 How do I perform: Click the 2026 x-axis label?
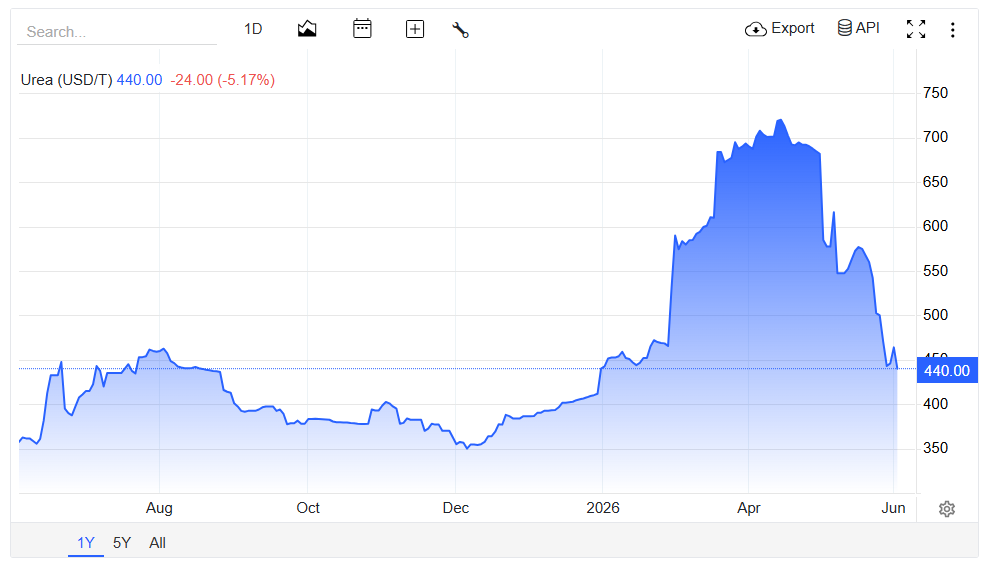[x=603, y=508]
